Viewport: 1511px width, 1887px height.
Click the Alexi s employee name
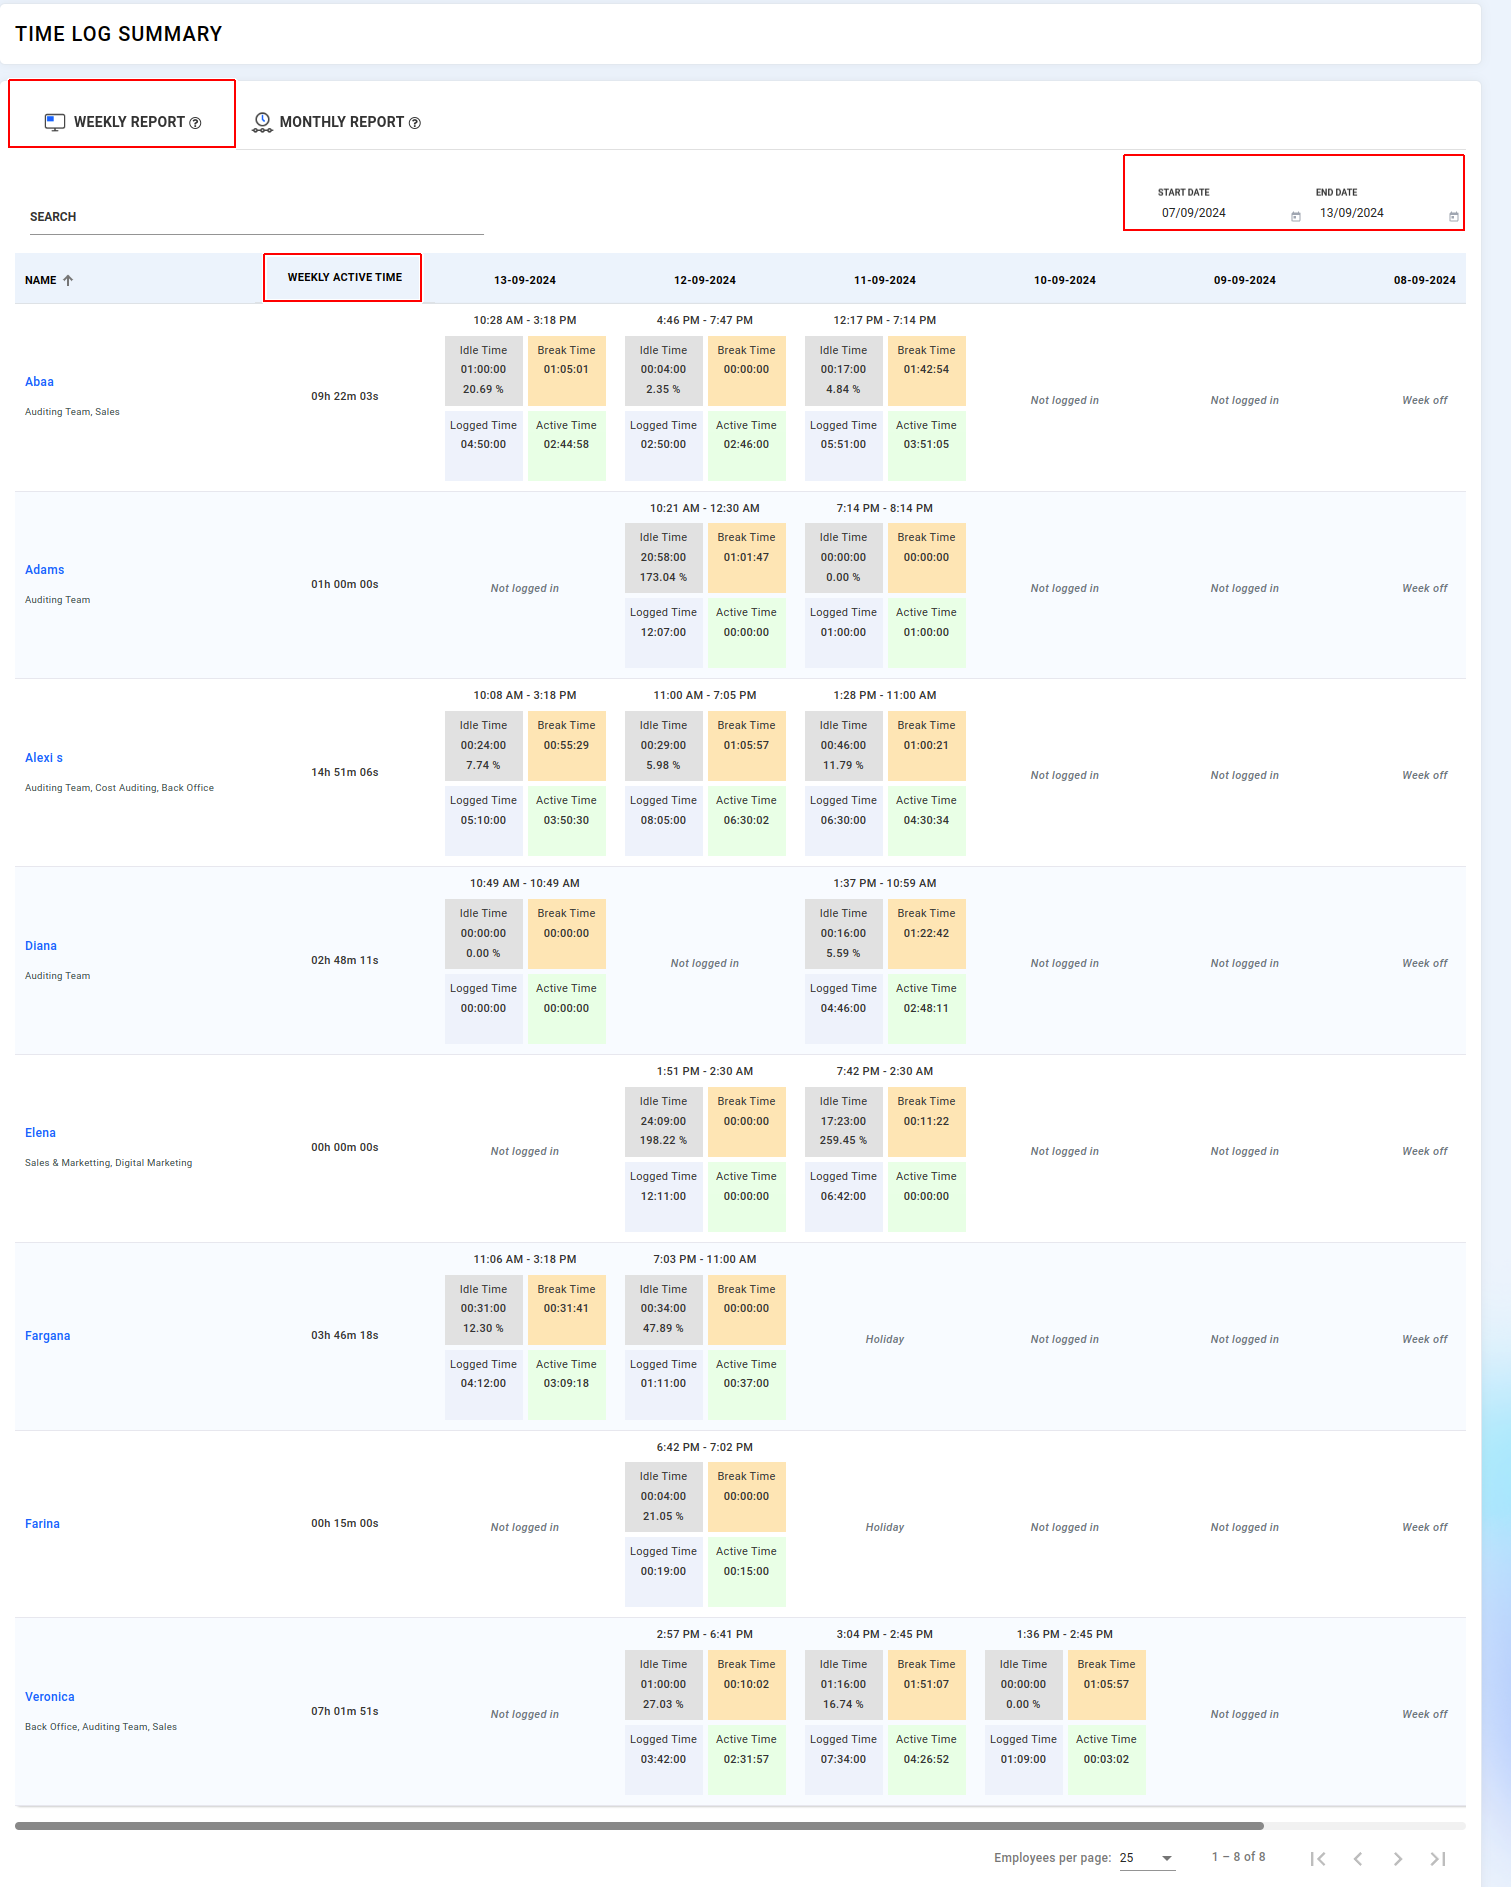coord(44,758)
